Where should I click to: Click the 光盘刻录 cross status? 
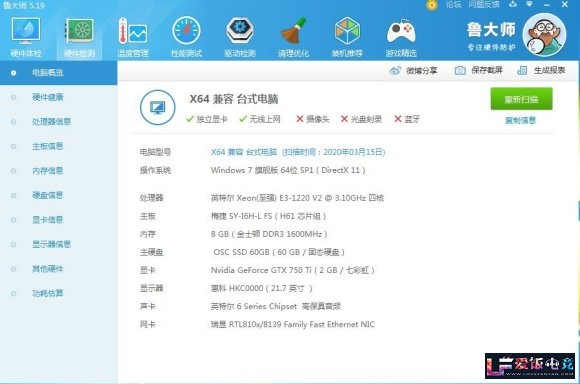pos(361,119)
